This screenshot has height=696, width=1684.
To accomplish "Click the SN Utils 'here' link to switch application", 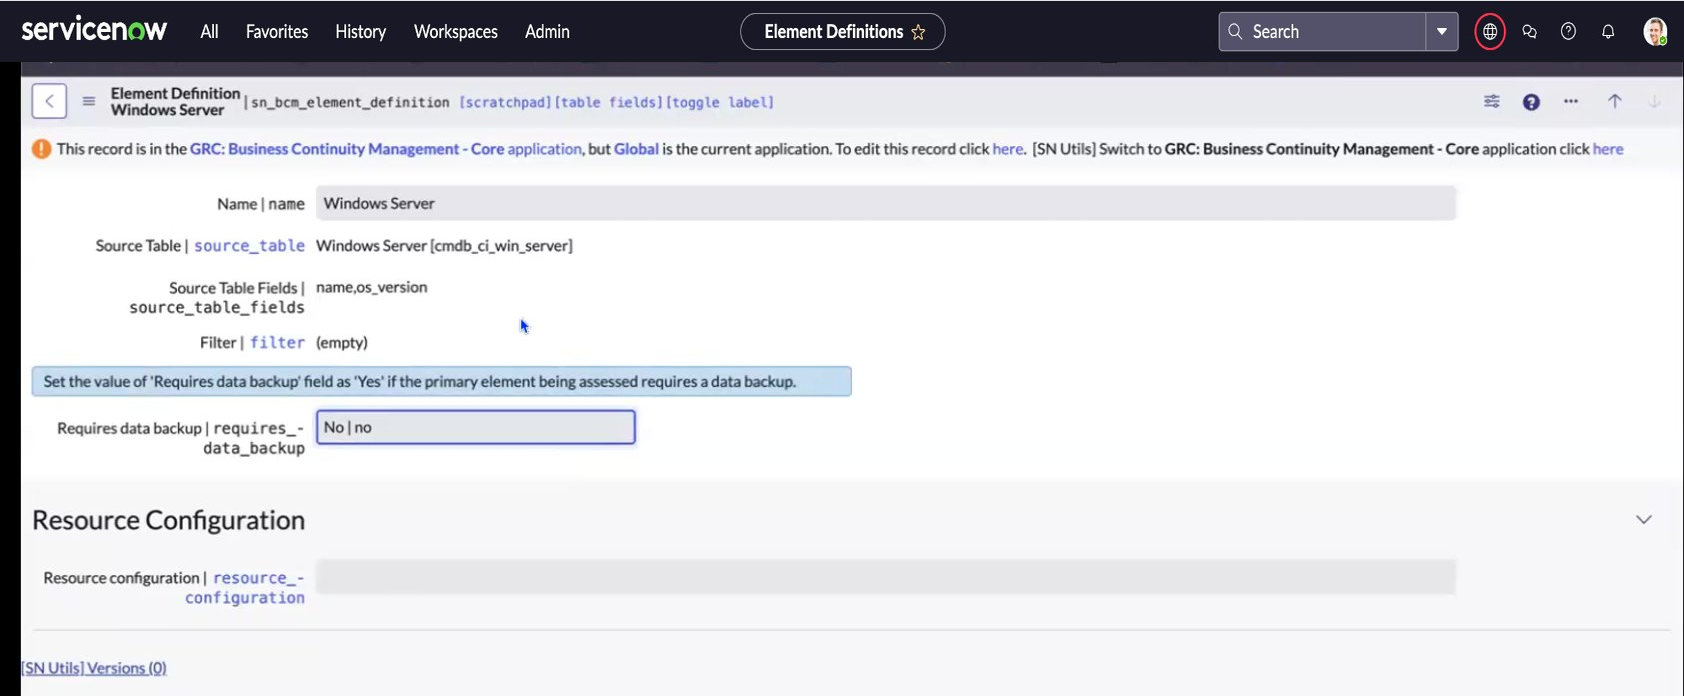I will 1608,149.
